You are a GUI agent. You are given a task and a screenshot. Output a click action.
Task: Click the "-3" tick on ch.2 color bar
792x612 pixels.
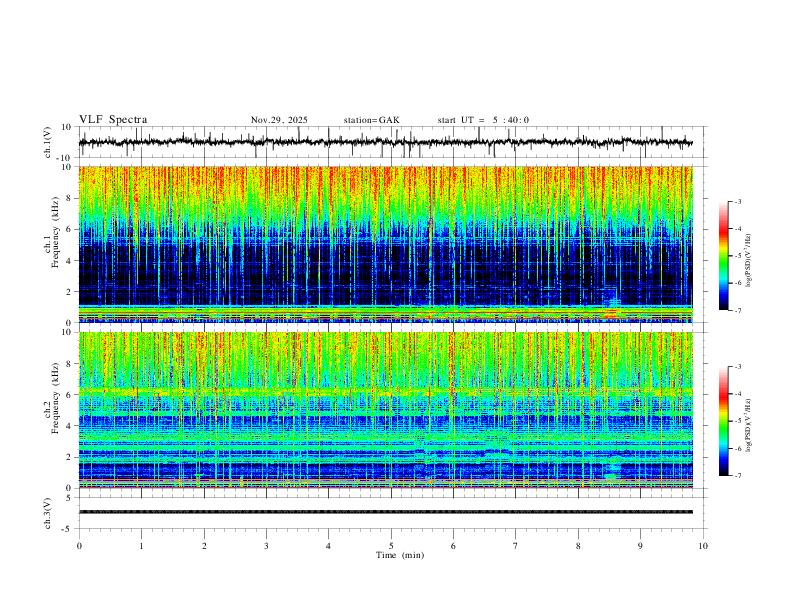[738, 367]
